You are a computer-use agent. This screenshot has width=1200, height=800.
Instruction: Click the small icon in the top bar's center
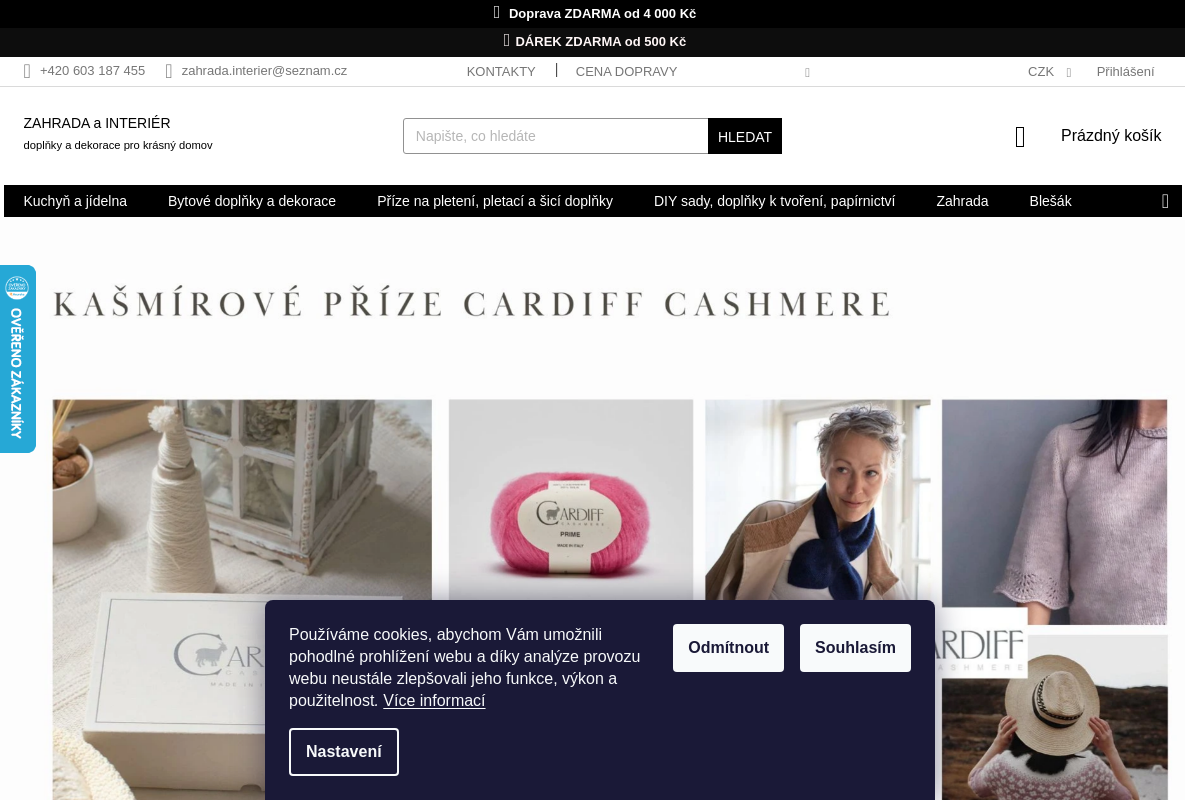[x=807, y=72]
